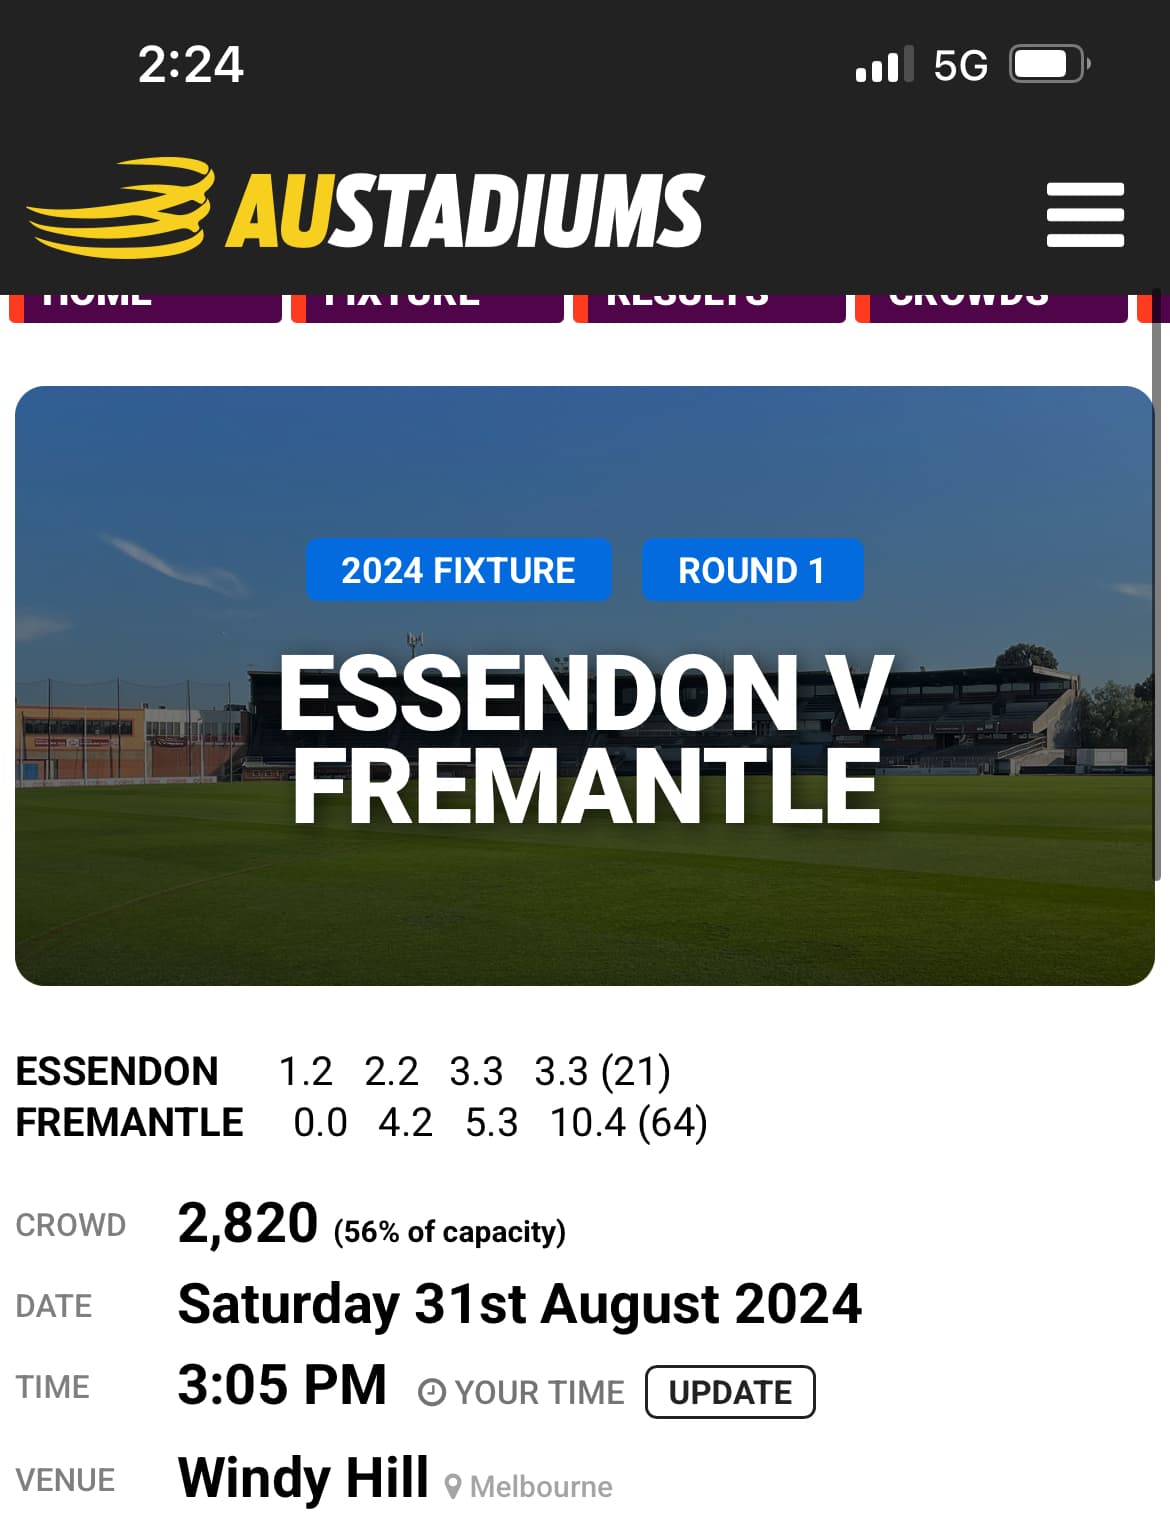The height and width of the screenshot is (1517, 1170).
Task: Tap the cellular signal bars indicator
Action: (884, 65)
